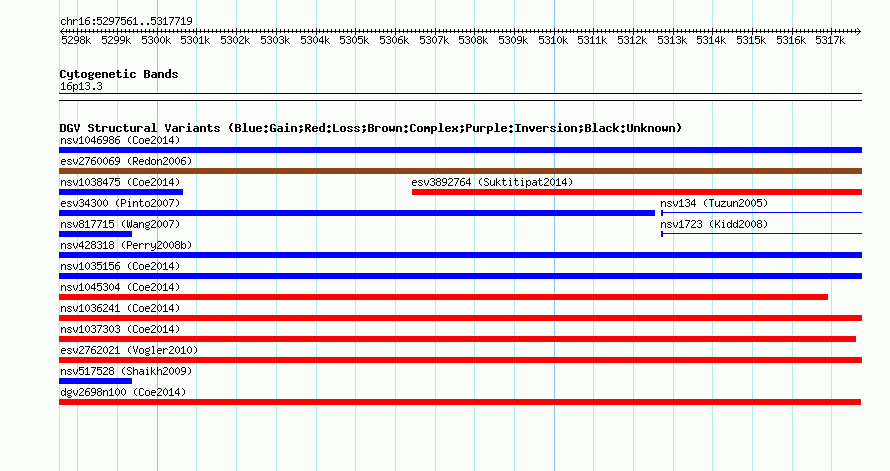Click the 16p13.3 cytogenetic band line
The width and height of the screenshot is (890, 471).
tap(460, 97)
